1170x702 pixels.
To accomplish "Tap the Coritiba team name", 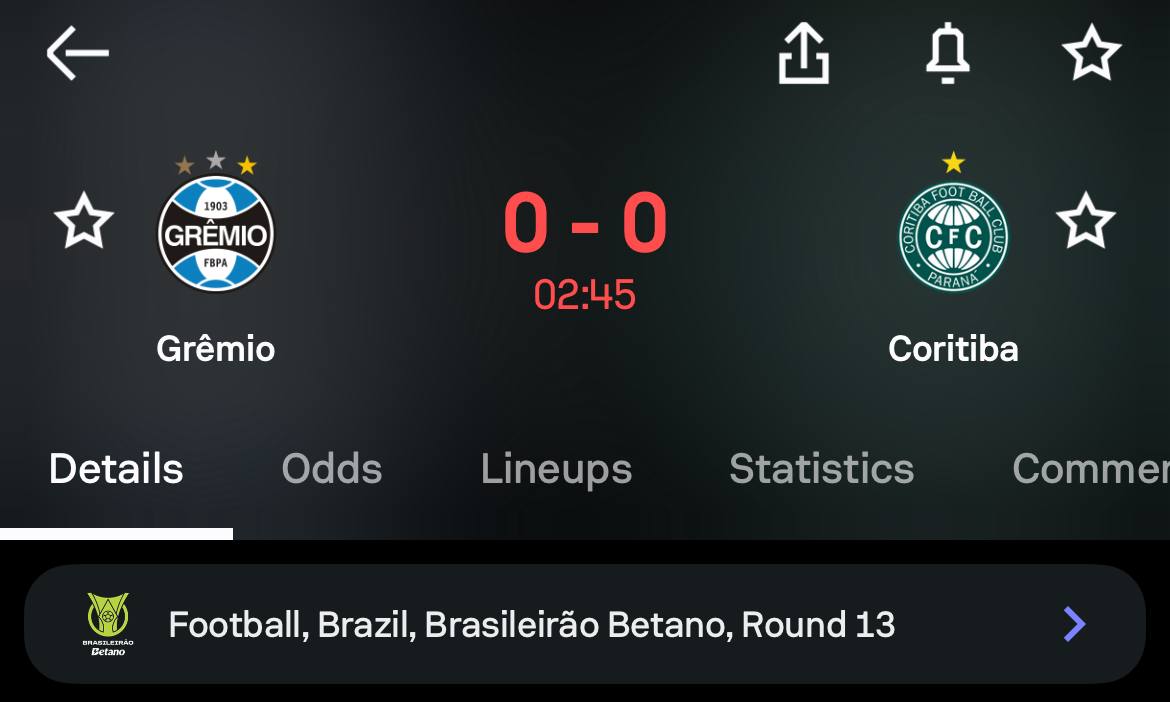I will [x=953, y=349].
